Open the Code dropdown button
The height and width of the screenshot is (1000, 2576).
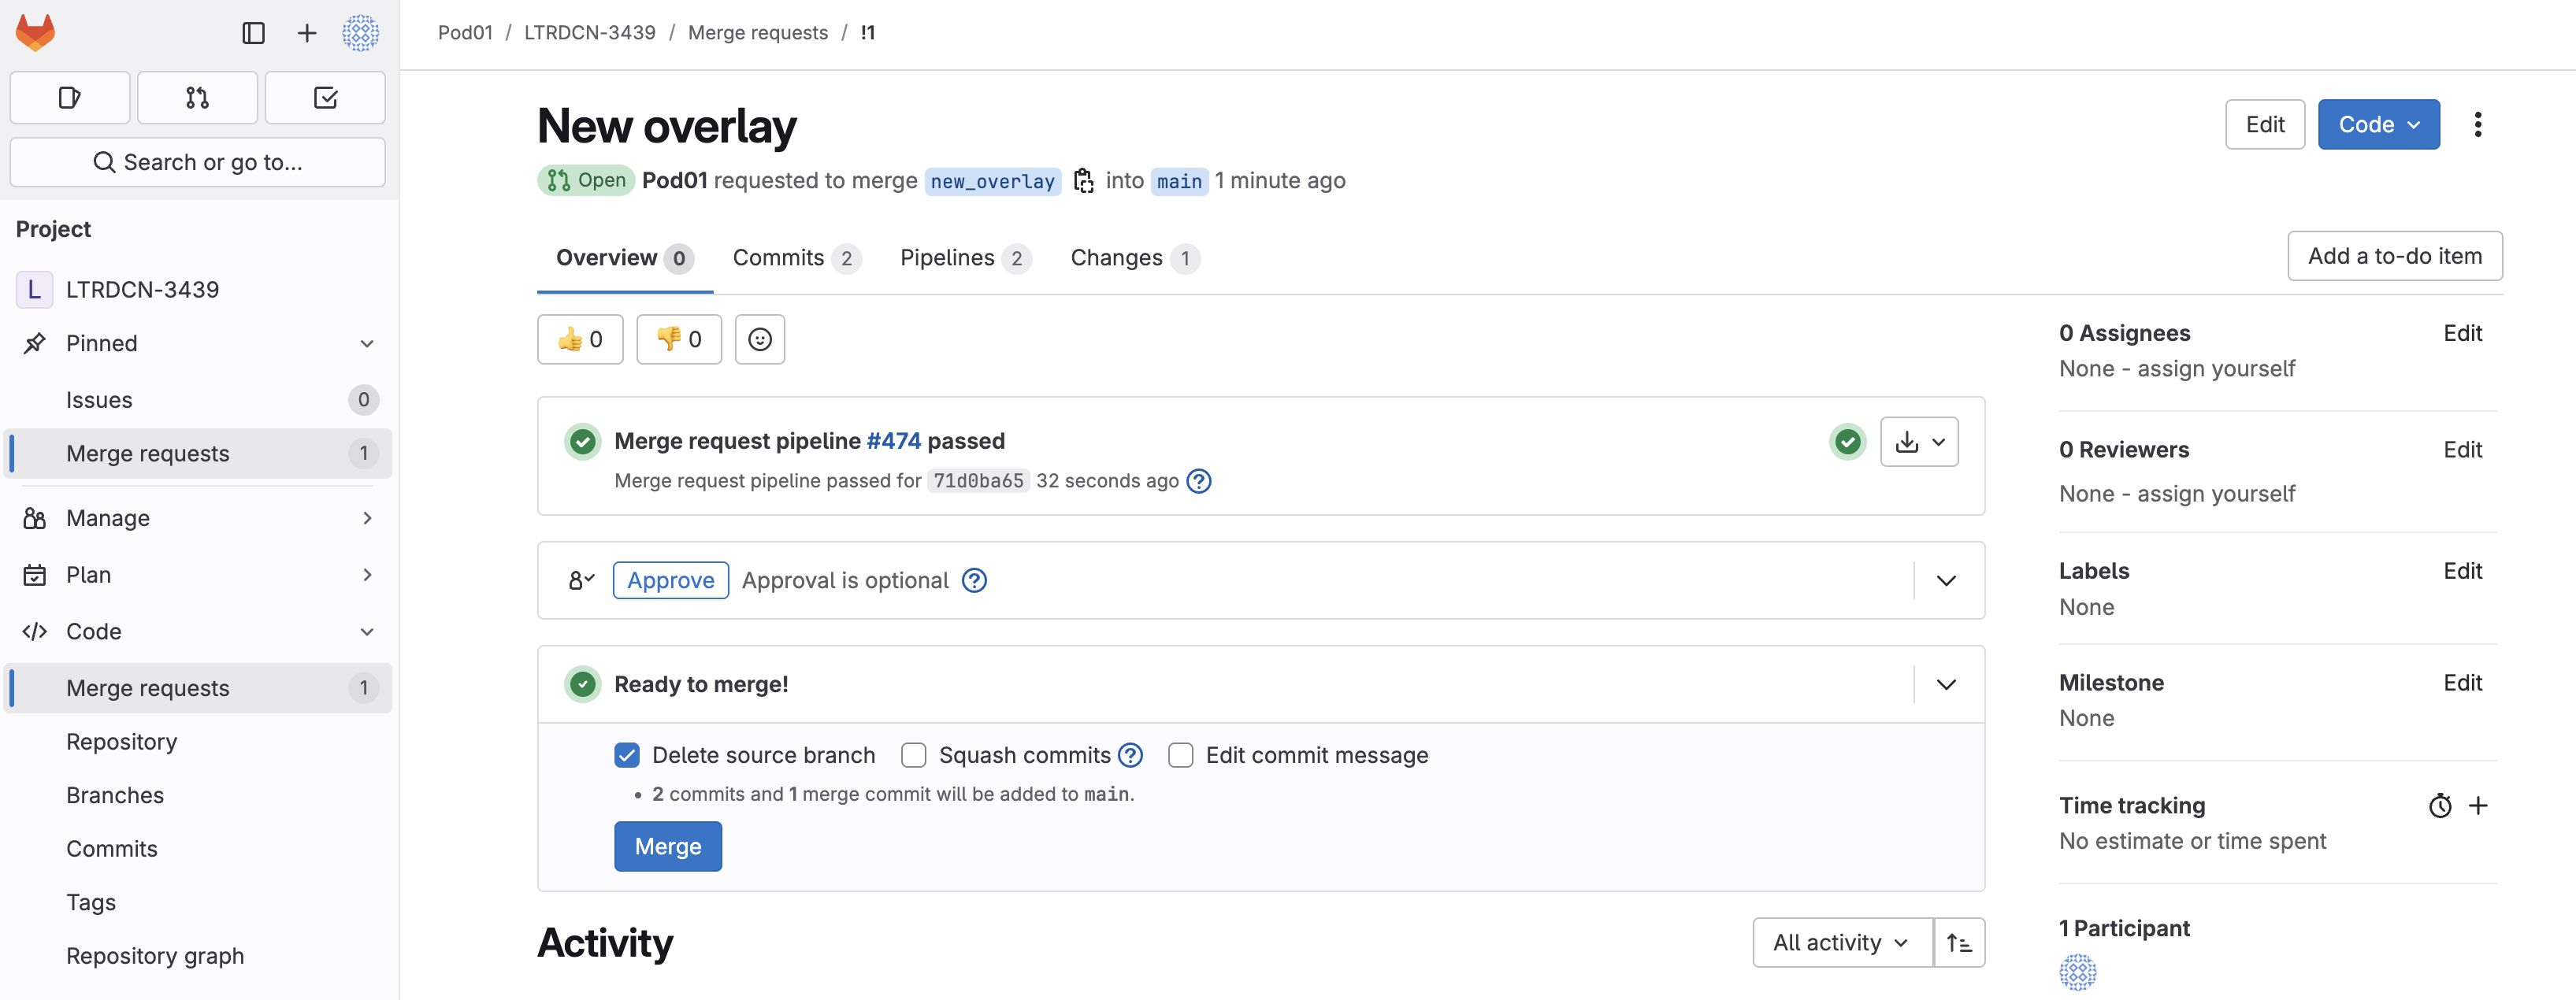tap(2378, 125)
